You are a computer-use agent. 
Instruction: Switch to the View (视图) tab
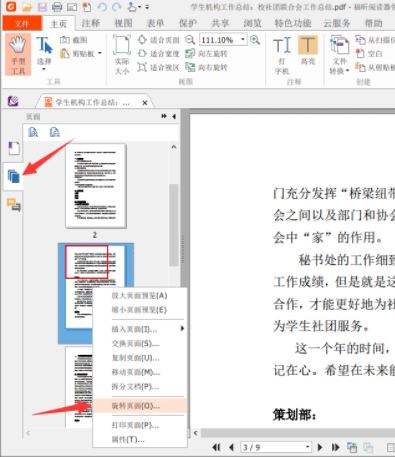tap(123, 23)
